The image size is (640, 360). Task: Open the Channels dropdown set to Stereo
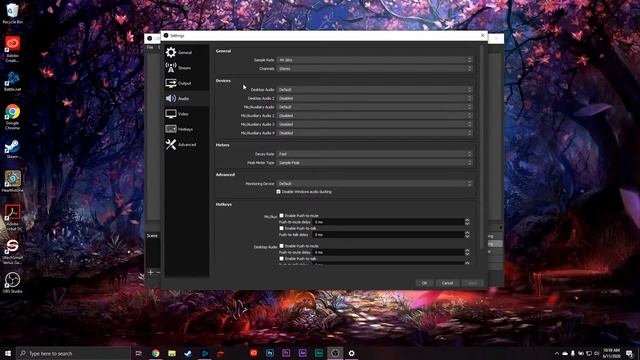[374, 69]
